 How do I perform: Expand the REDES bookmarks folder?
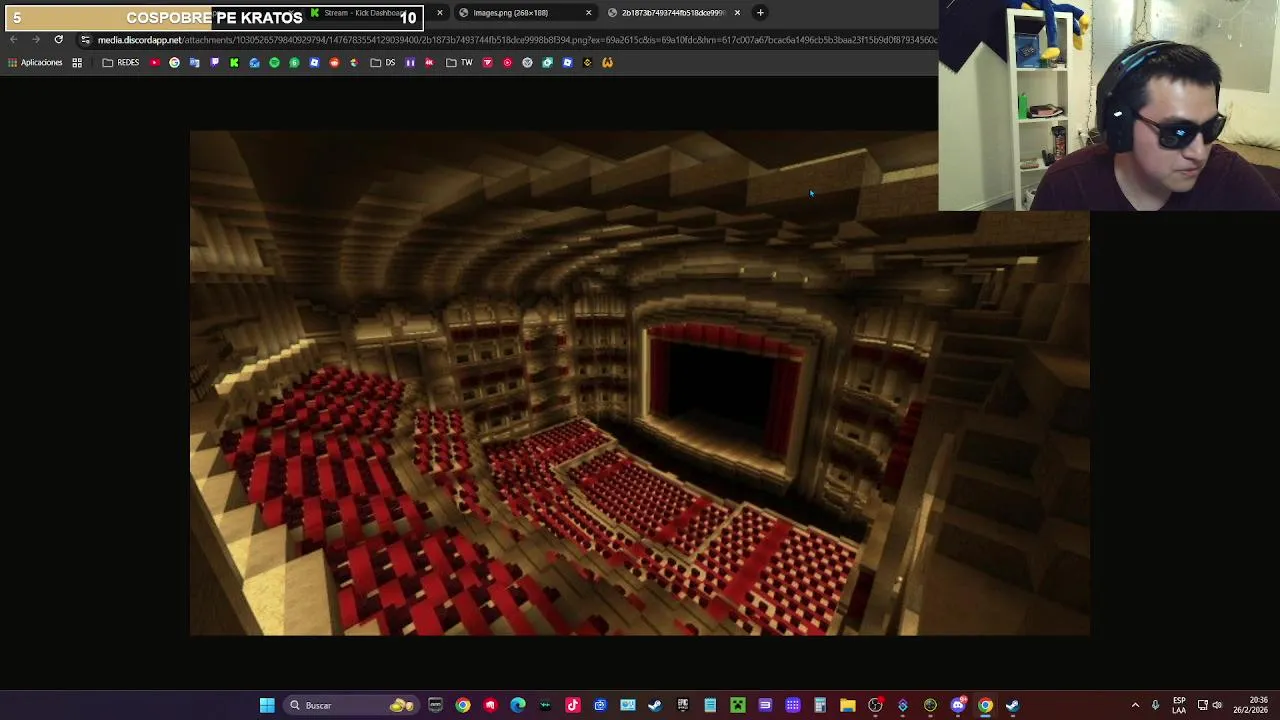pyautogui.click(x=121, y=62)
